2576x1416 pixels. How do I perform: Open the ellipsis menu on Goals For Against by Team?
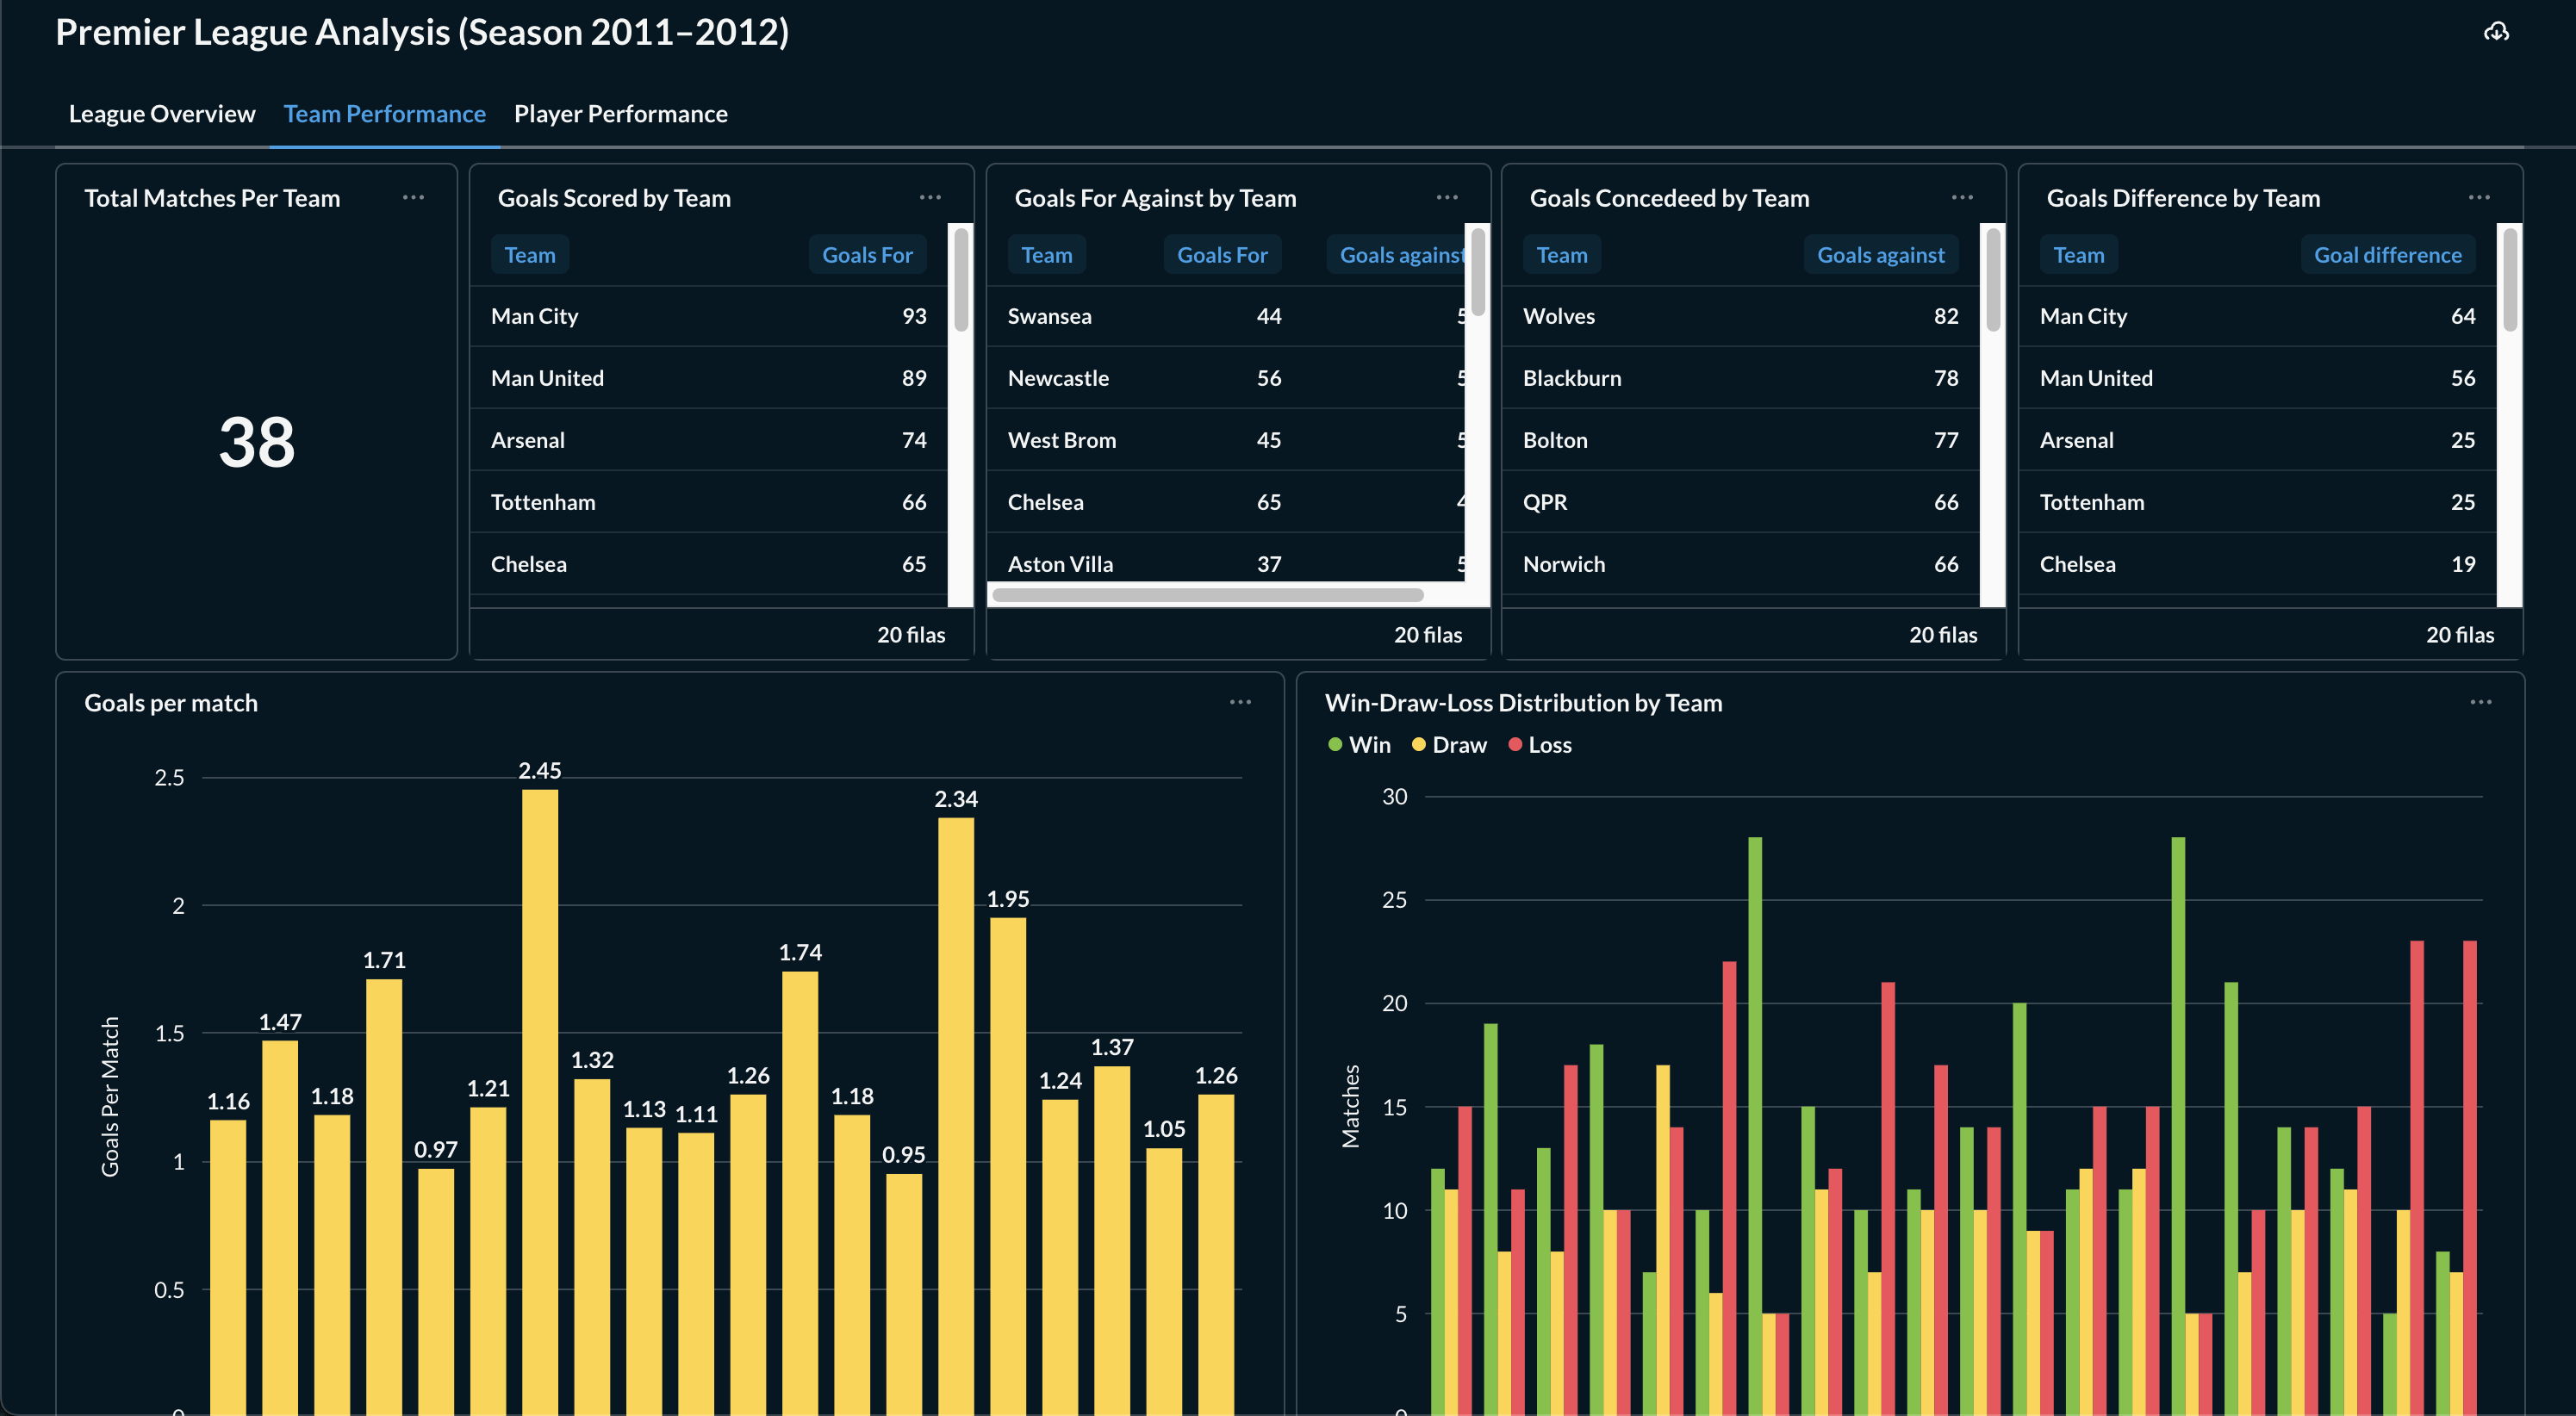[x=1447, y=197]
